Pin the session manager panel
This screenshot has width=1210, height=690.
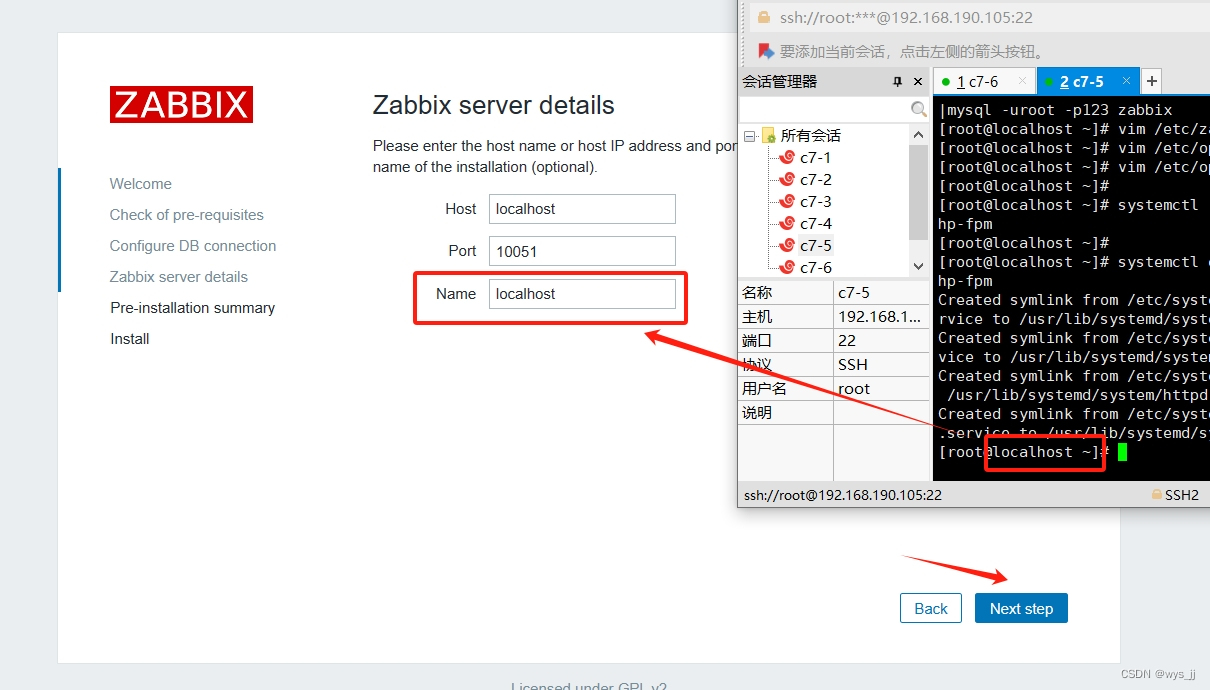click(897, 81)
